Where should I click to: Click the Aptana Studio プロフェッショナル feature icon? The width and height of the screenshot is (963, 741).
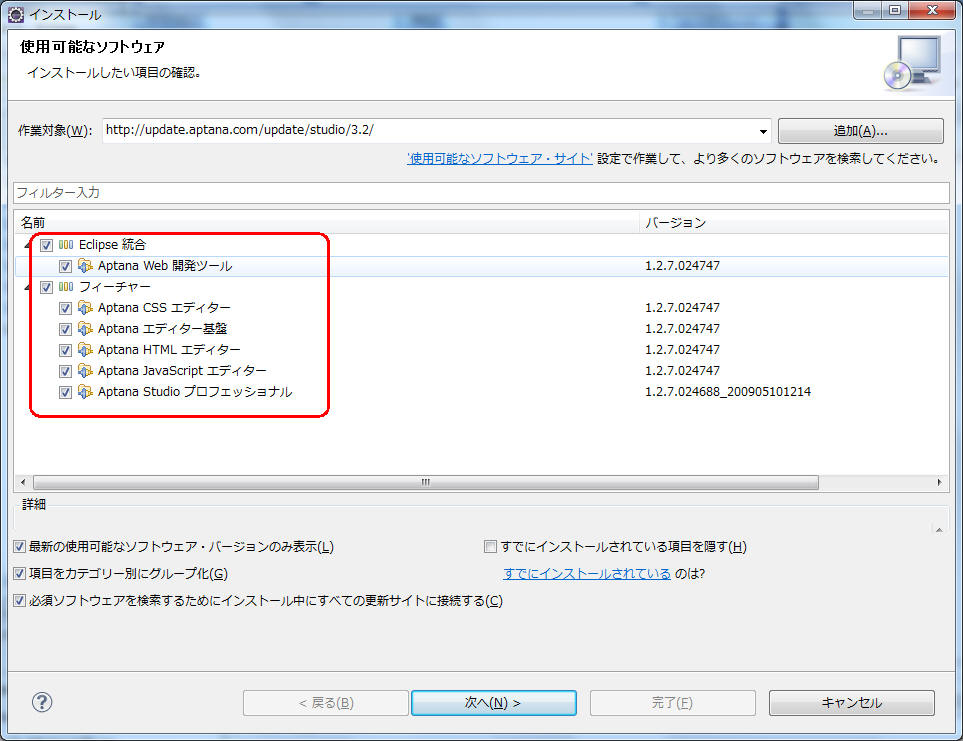coord(85,392)
